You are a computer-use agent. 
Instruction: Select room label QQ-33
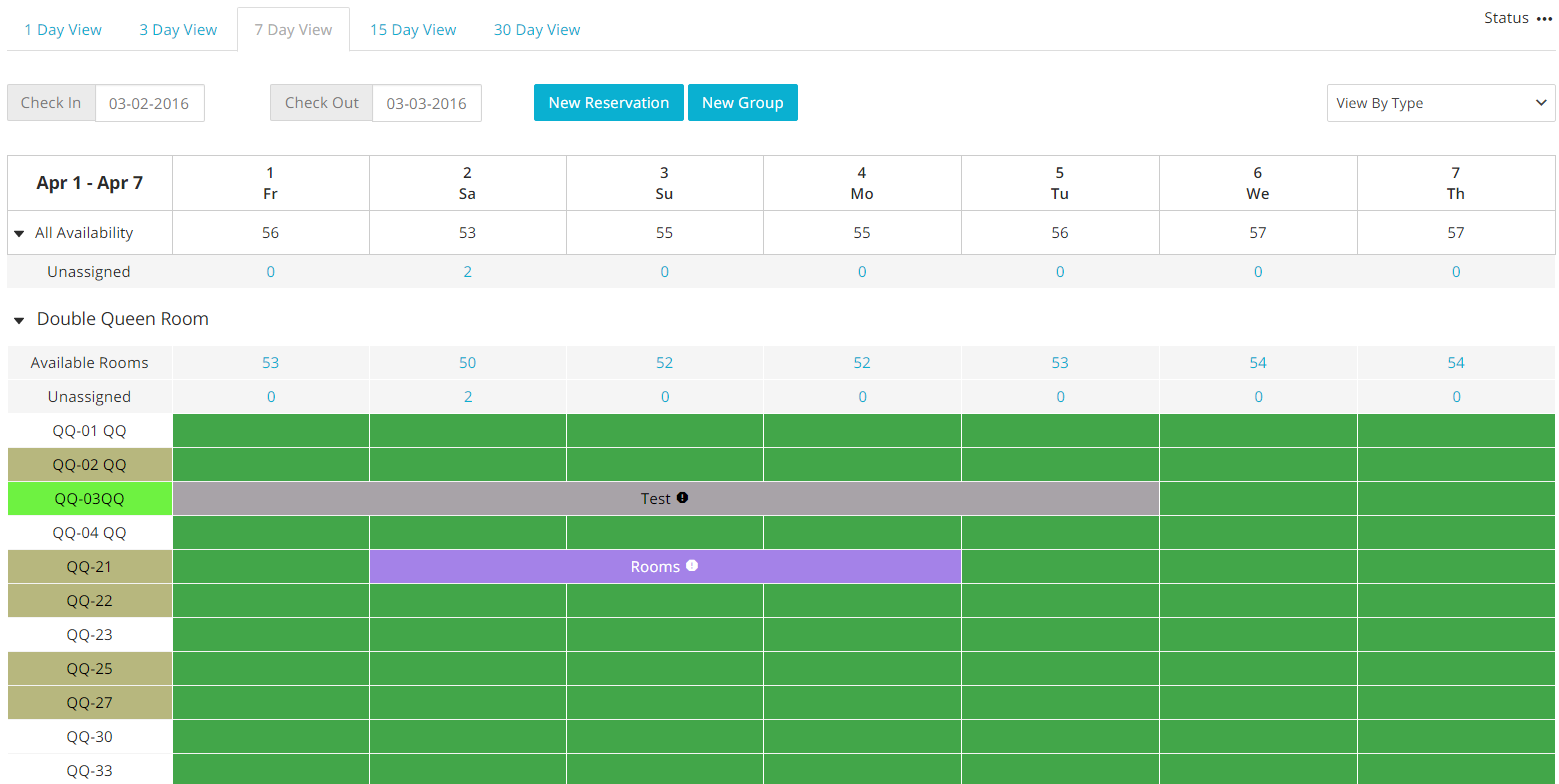pyautogui.click(x=90, y=771)
